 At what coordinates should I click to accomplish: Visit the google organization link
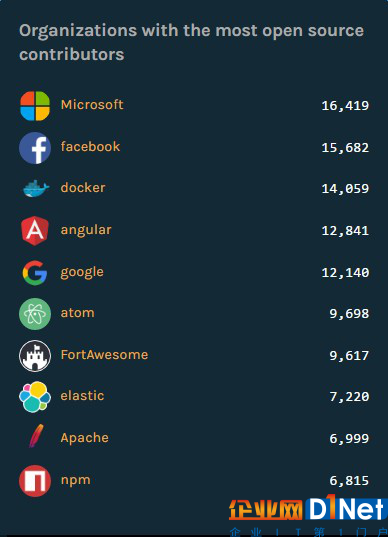coord(82,272)
